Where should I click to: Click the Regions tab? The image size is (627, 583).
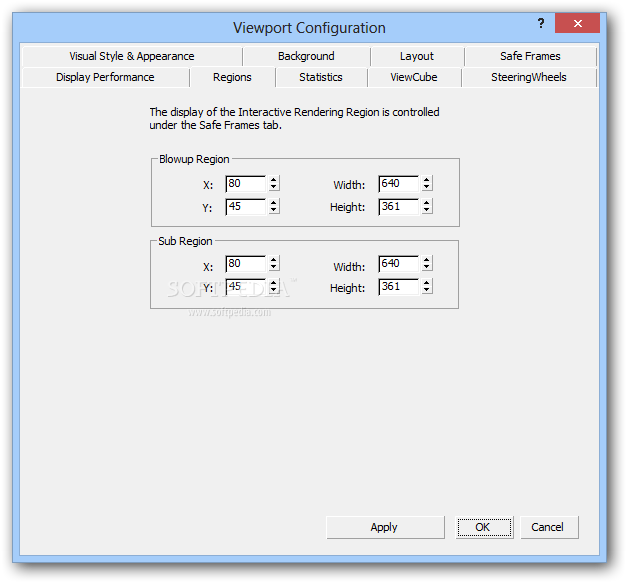pyautogui.click(x=232, y=77)
